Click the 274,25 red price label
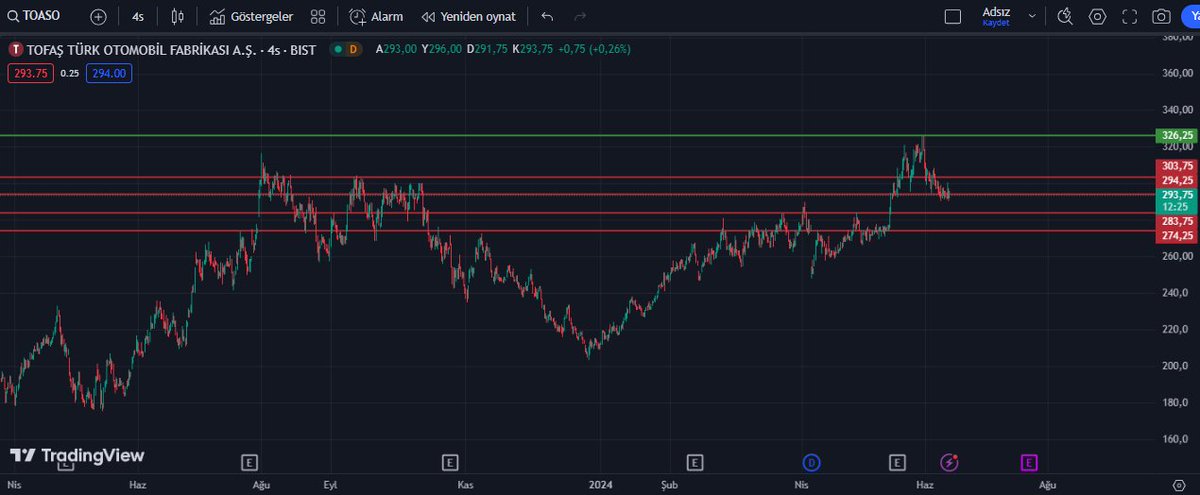 pyautogui.click(x=1177, y=235)
